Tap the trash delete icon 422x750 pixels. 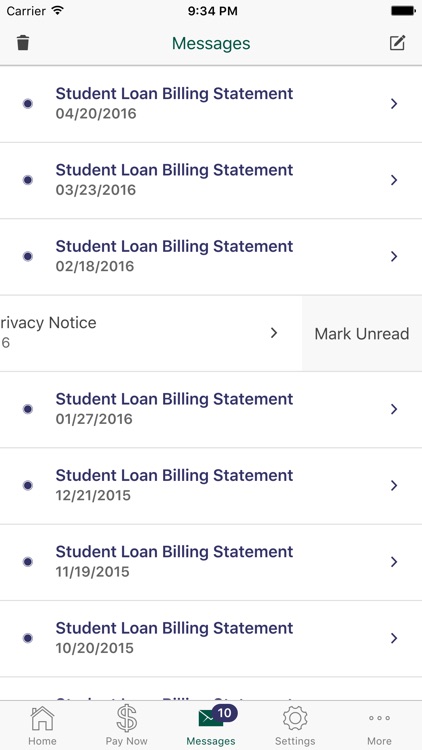coord(23,43)
